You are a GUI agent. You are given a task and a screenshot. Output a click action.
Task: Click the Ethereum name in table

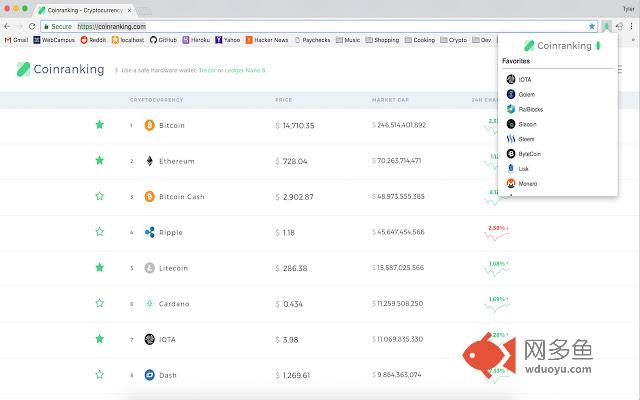(x=177, y=161)
